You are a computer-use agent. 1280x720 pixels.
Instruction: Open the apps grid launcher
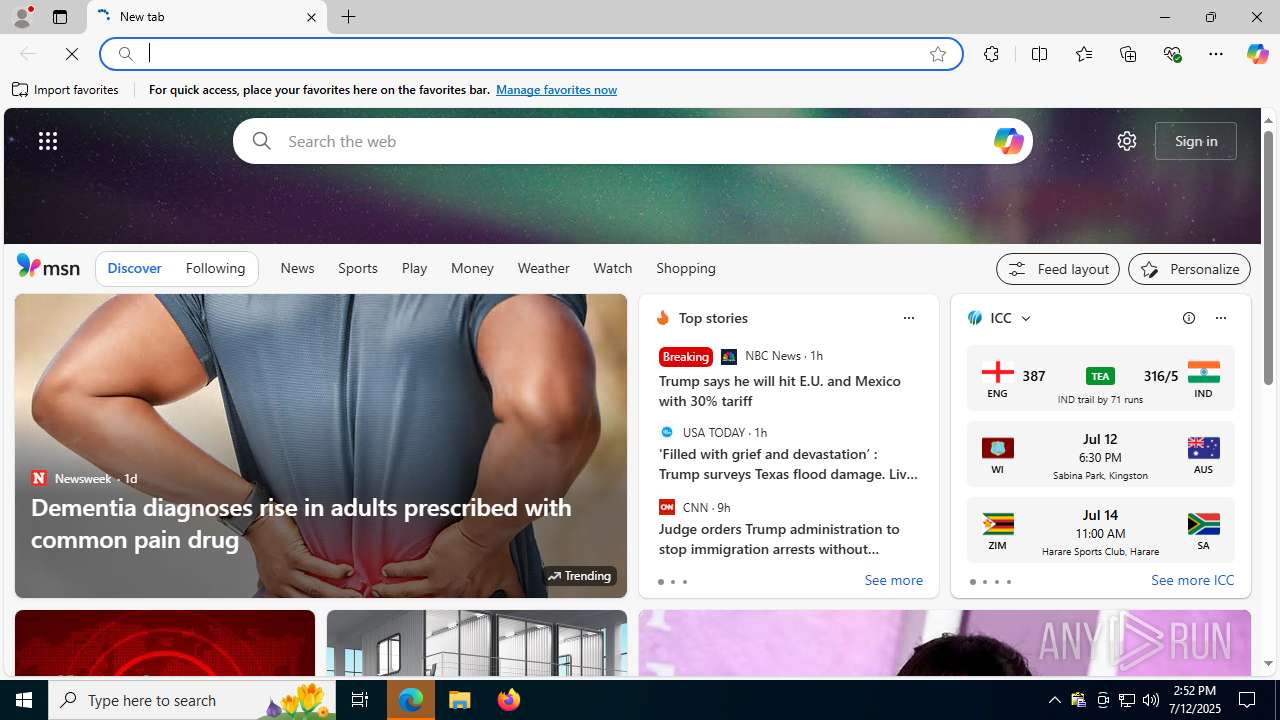pos(47,141)
